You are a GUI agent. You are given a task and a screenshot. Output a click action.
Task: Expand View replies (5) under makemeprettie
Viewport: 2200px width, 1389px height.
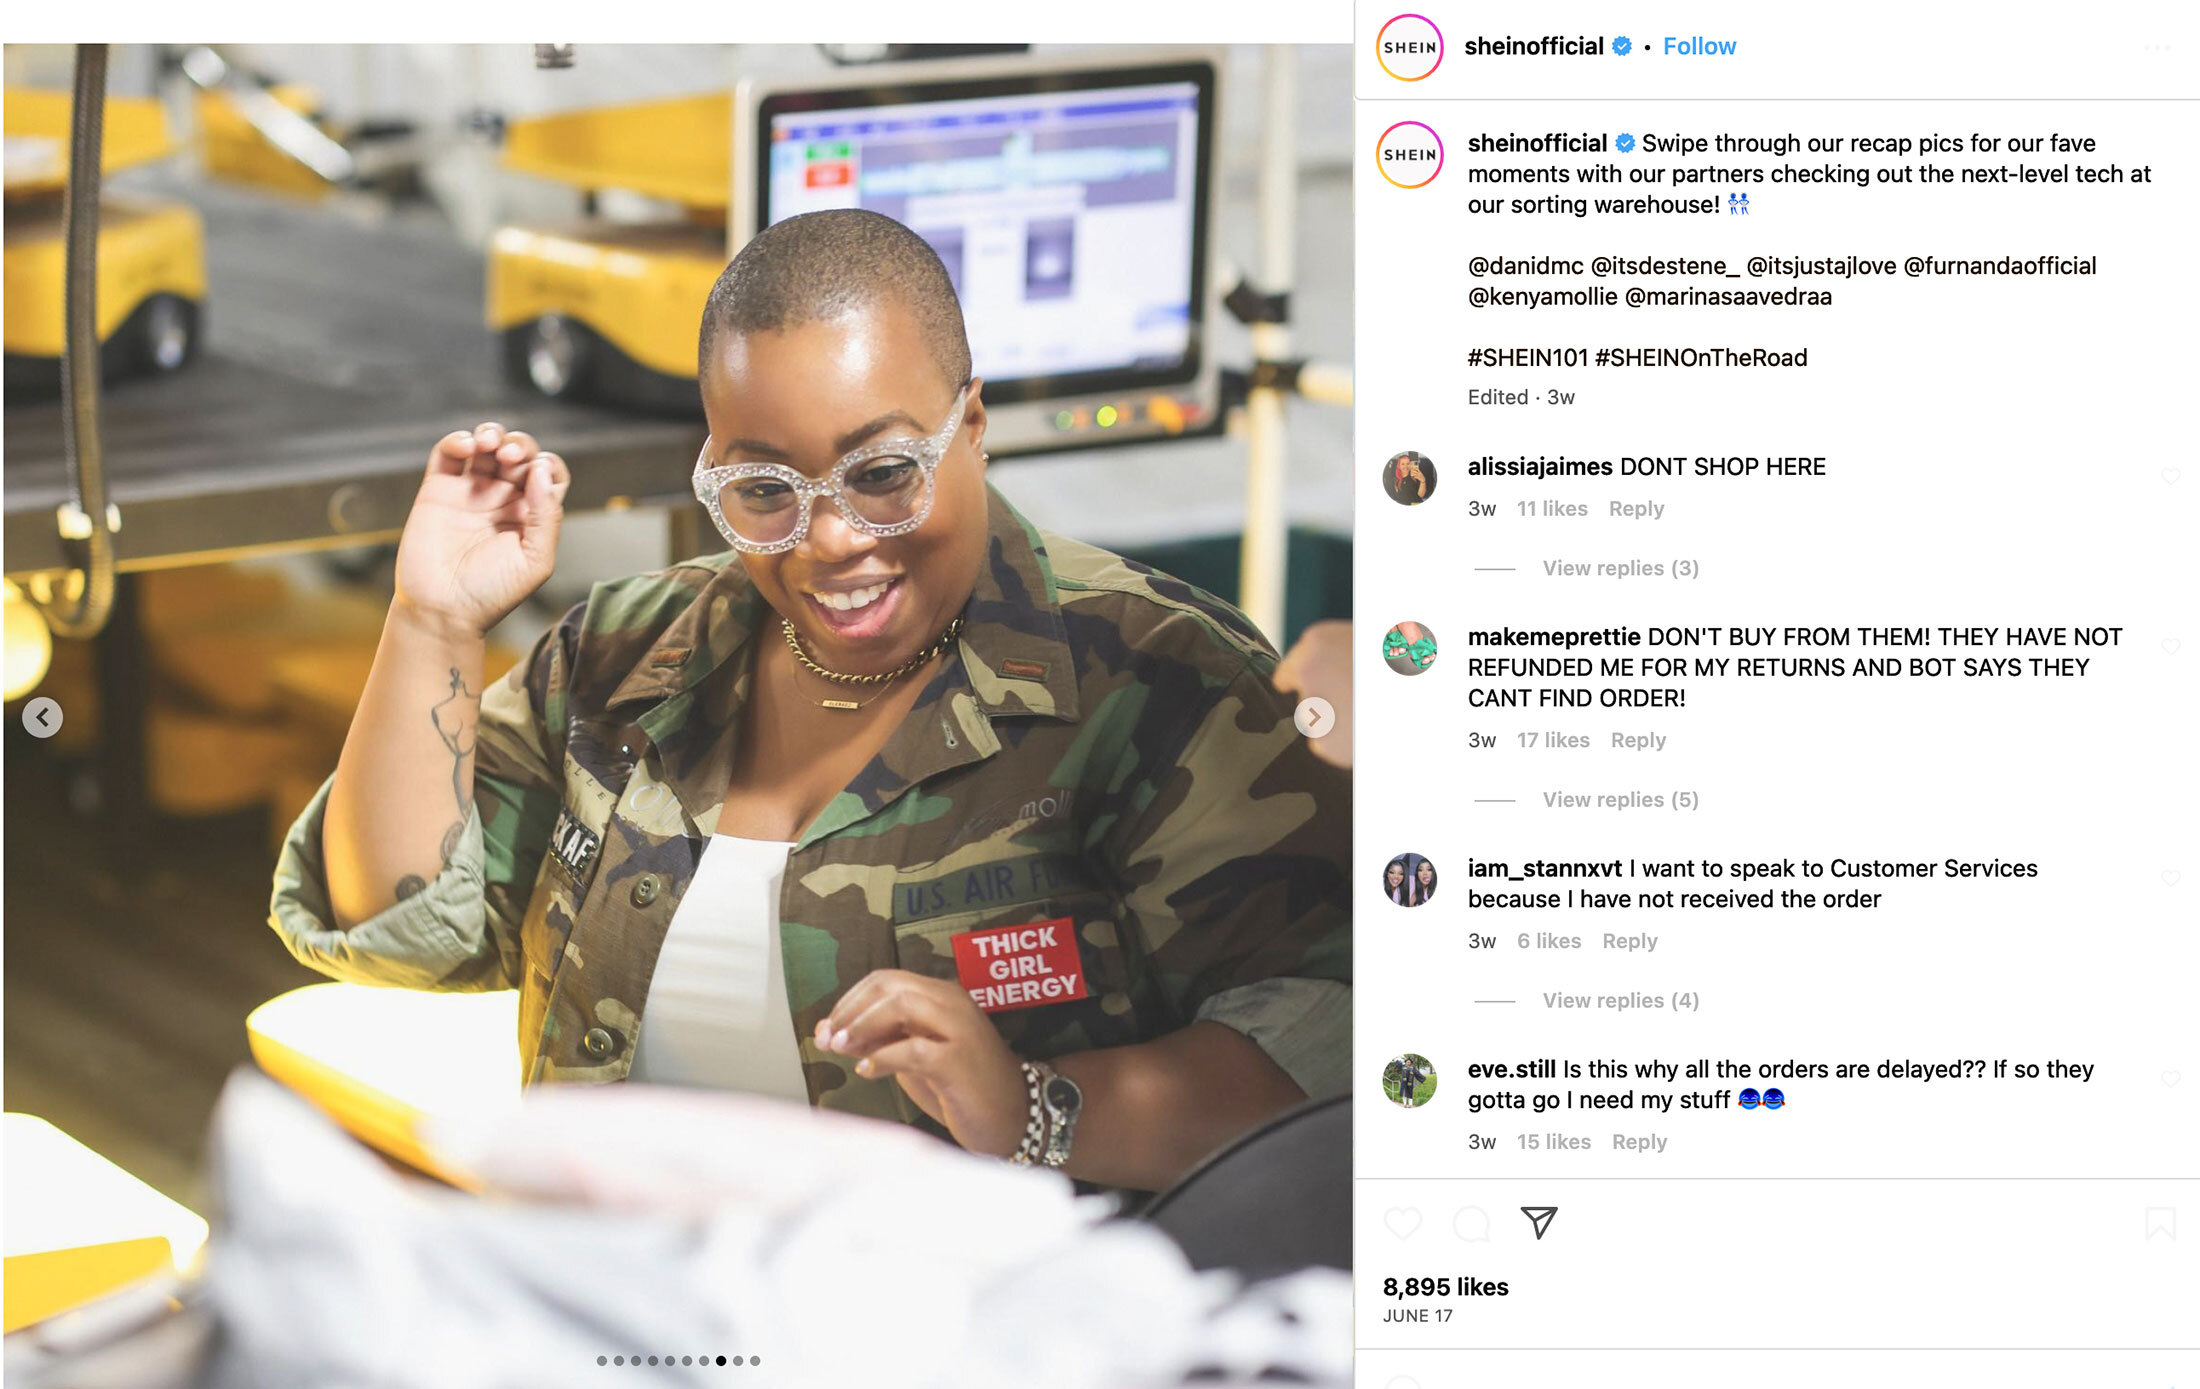[1620, 800]
